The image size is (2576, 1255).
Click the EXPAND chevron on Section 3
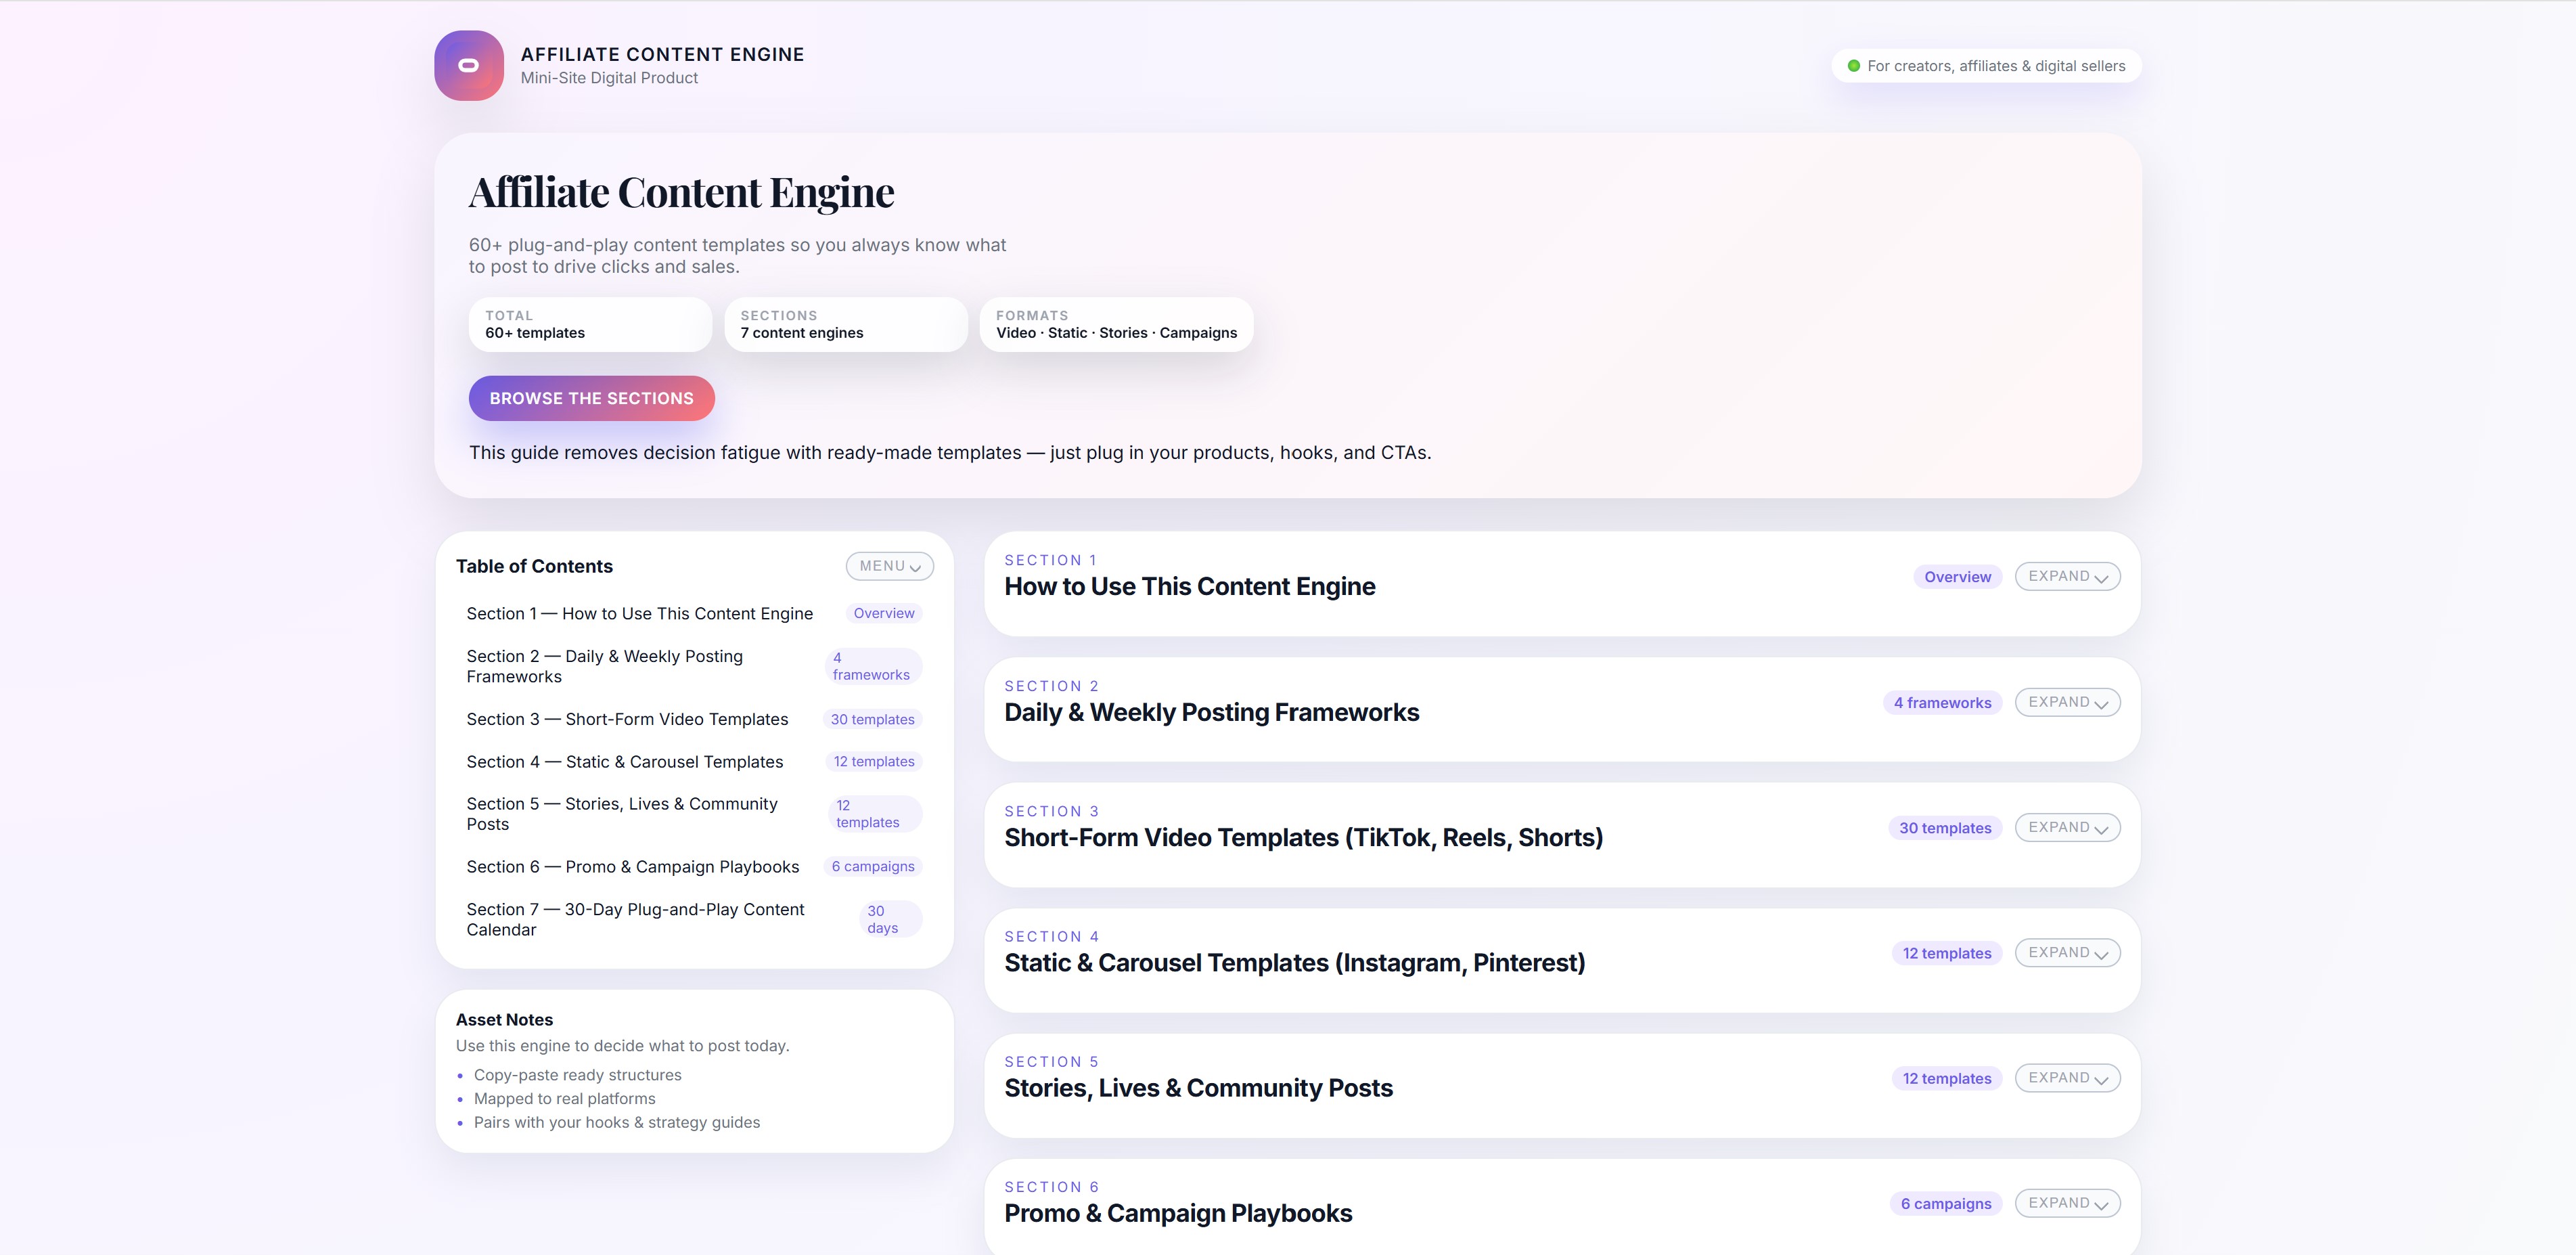click(x=2100, y=827)
